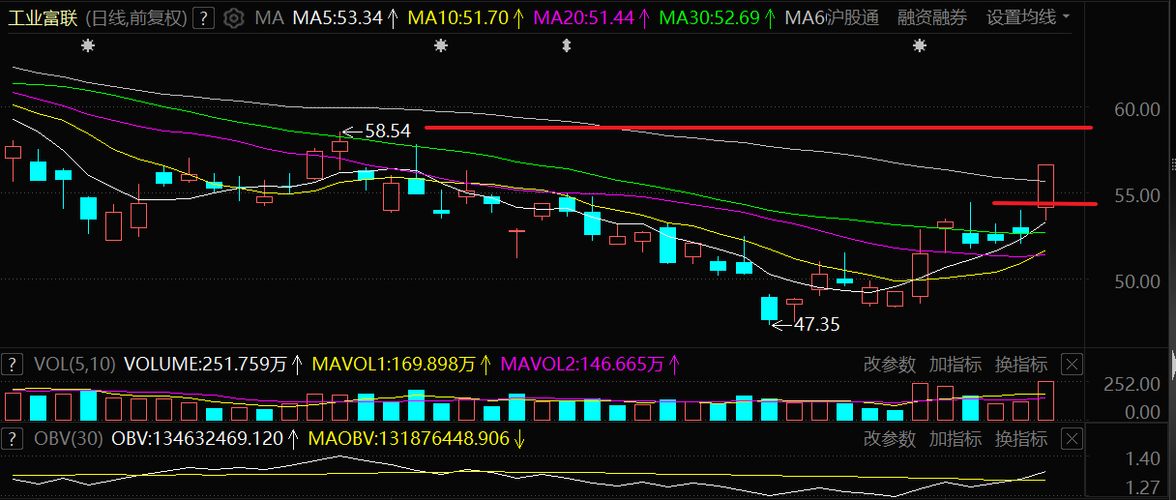Click the up-down arrow event marker above chart
The width and height of the screenshot is (1176, 500).
(x=566, y=46)
